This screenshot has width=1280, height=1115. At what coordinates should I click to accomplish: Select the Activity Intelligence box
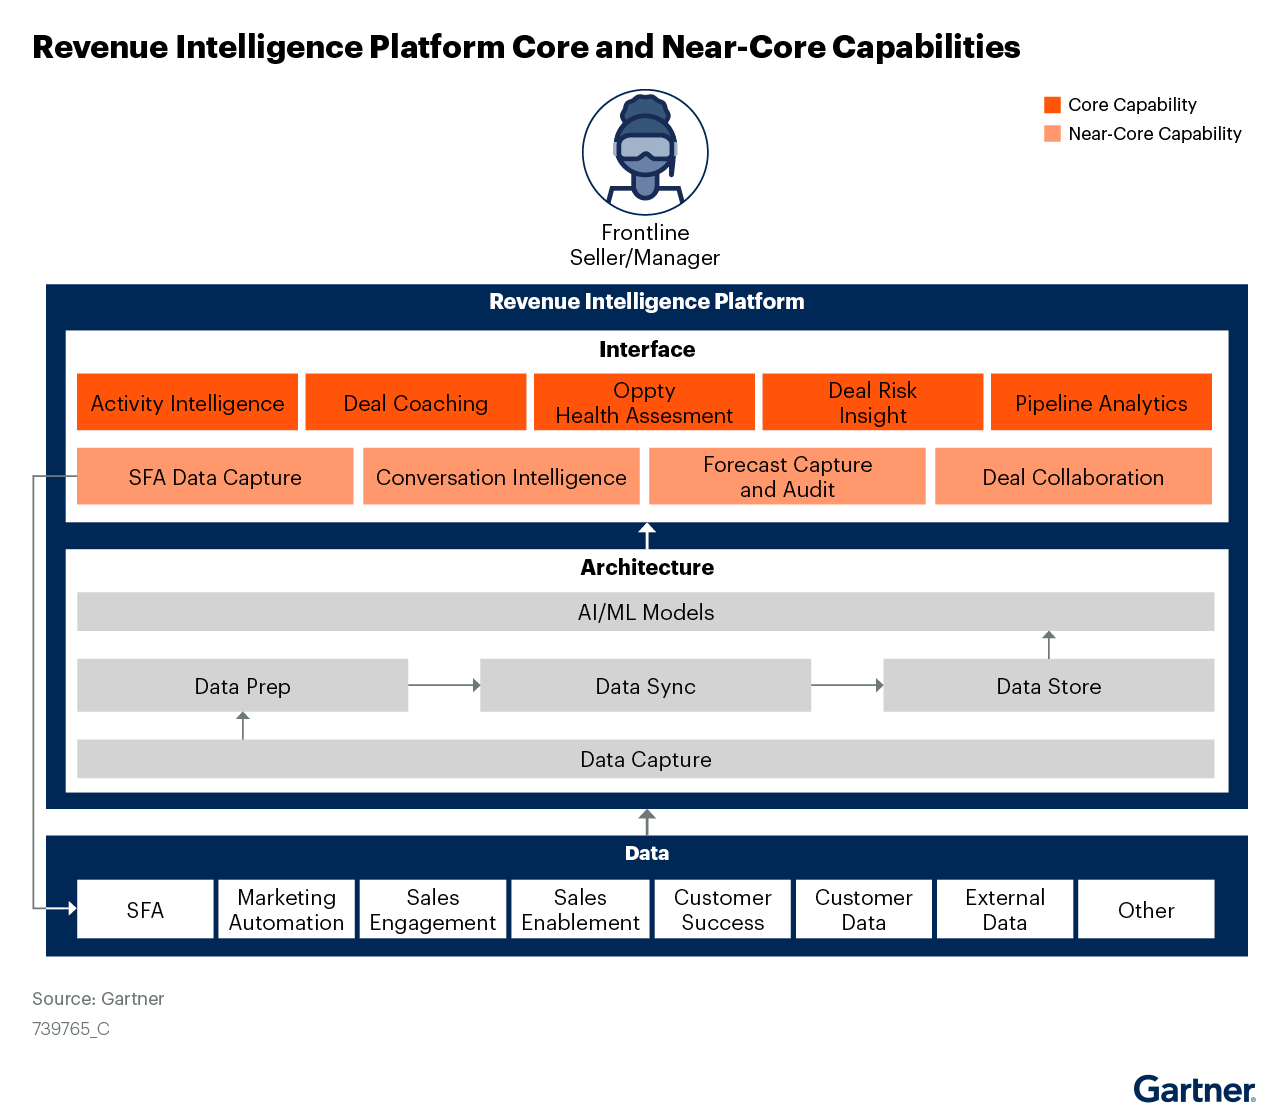click(187, 402)
